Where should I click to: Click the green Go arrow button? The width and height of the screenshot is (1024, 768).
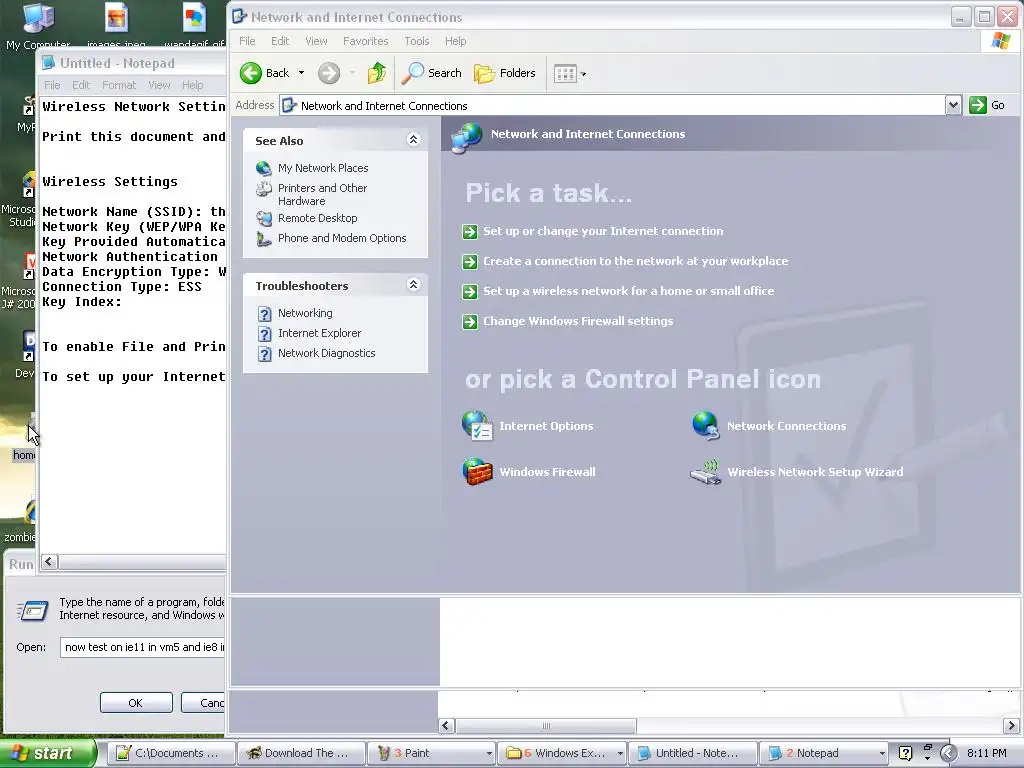point(978,105)
